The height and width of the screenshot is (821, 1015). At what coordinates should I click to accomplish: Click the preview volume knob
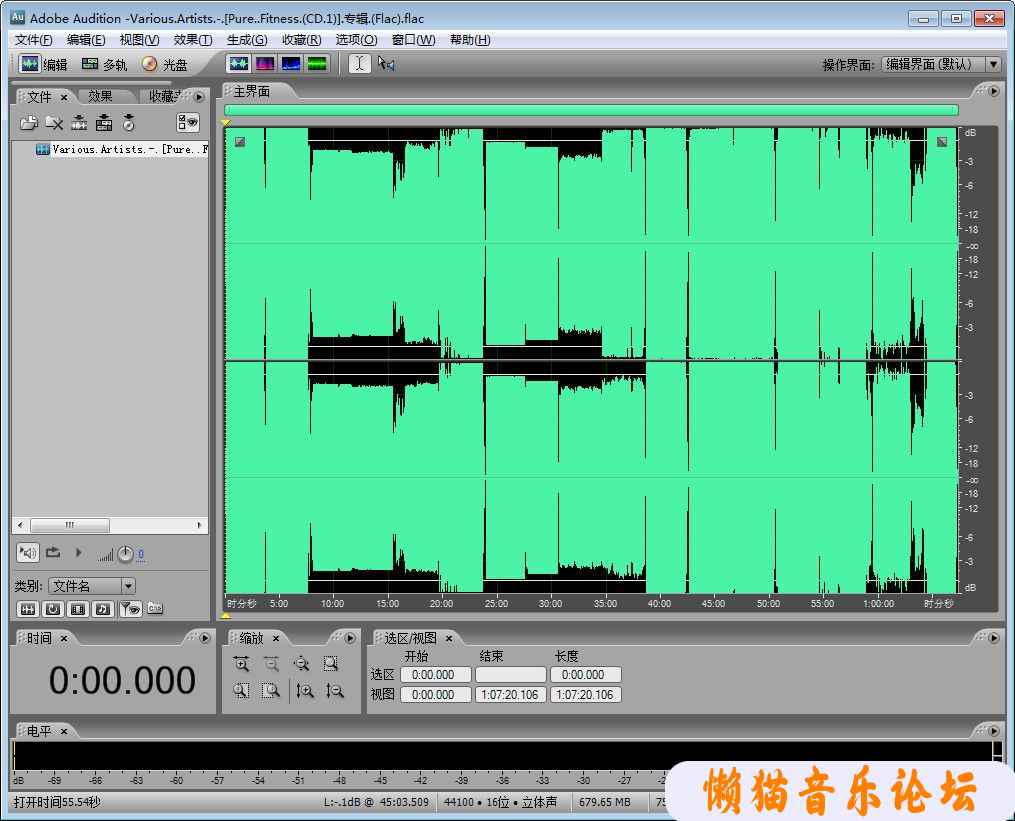click(x=126, y=554)
